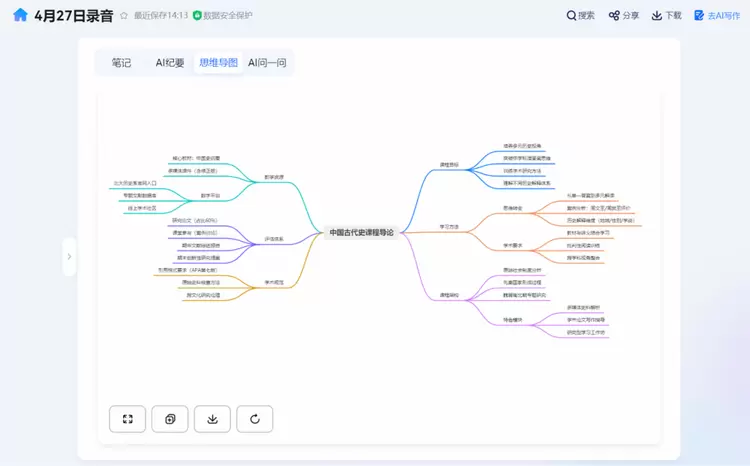The width and height of the screenshot is (750, 466).
Task: Click the 下载 download icon in header
Action: [657, 16]
